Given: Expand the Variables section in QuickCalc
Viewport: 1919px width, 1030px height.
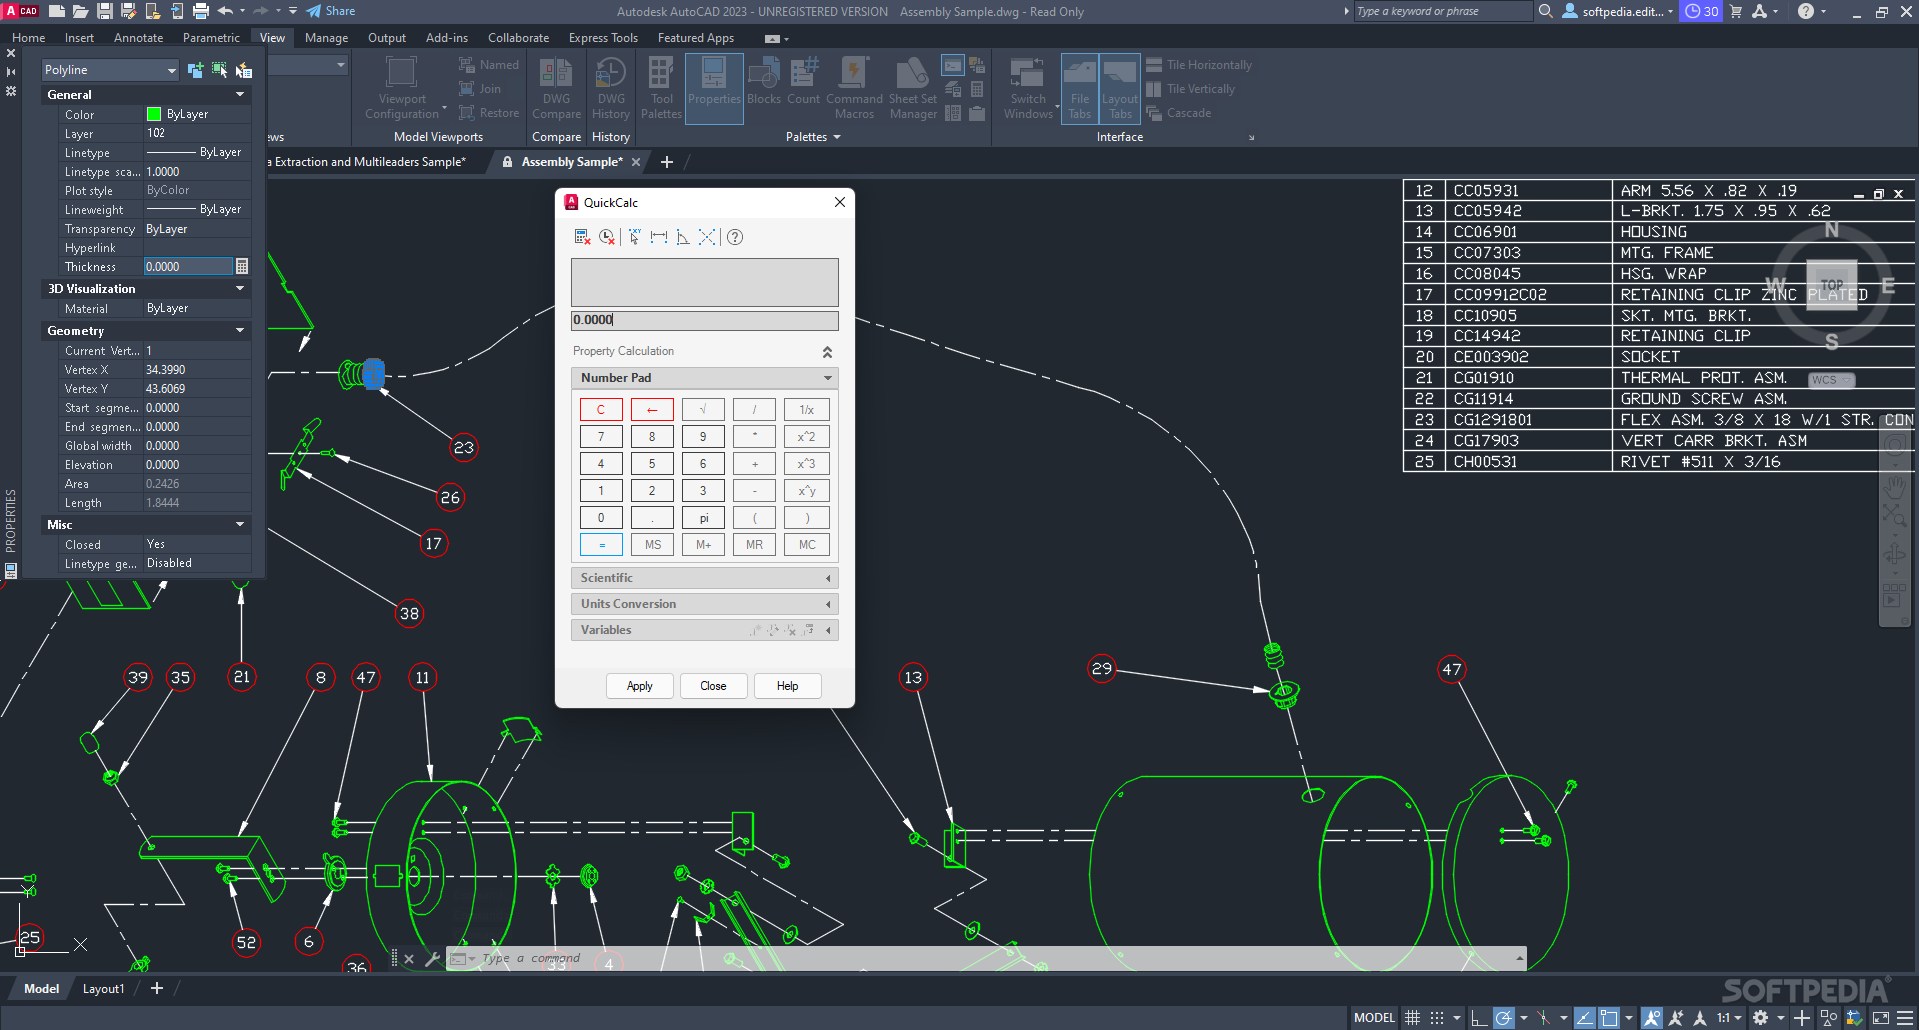Looking at the screenshot, I should pyautogui.click(x=827, y=630).
